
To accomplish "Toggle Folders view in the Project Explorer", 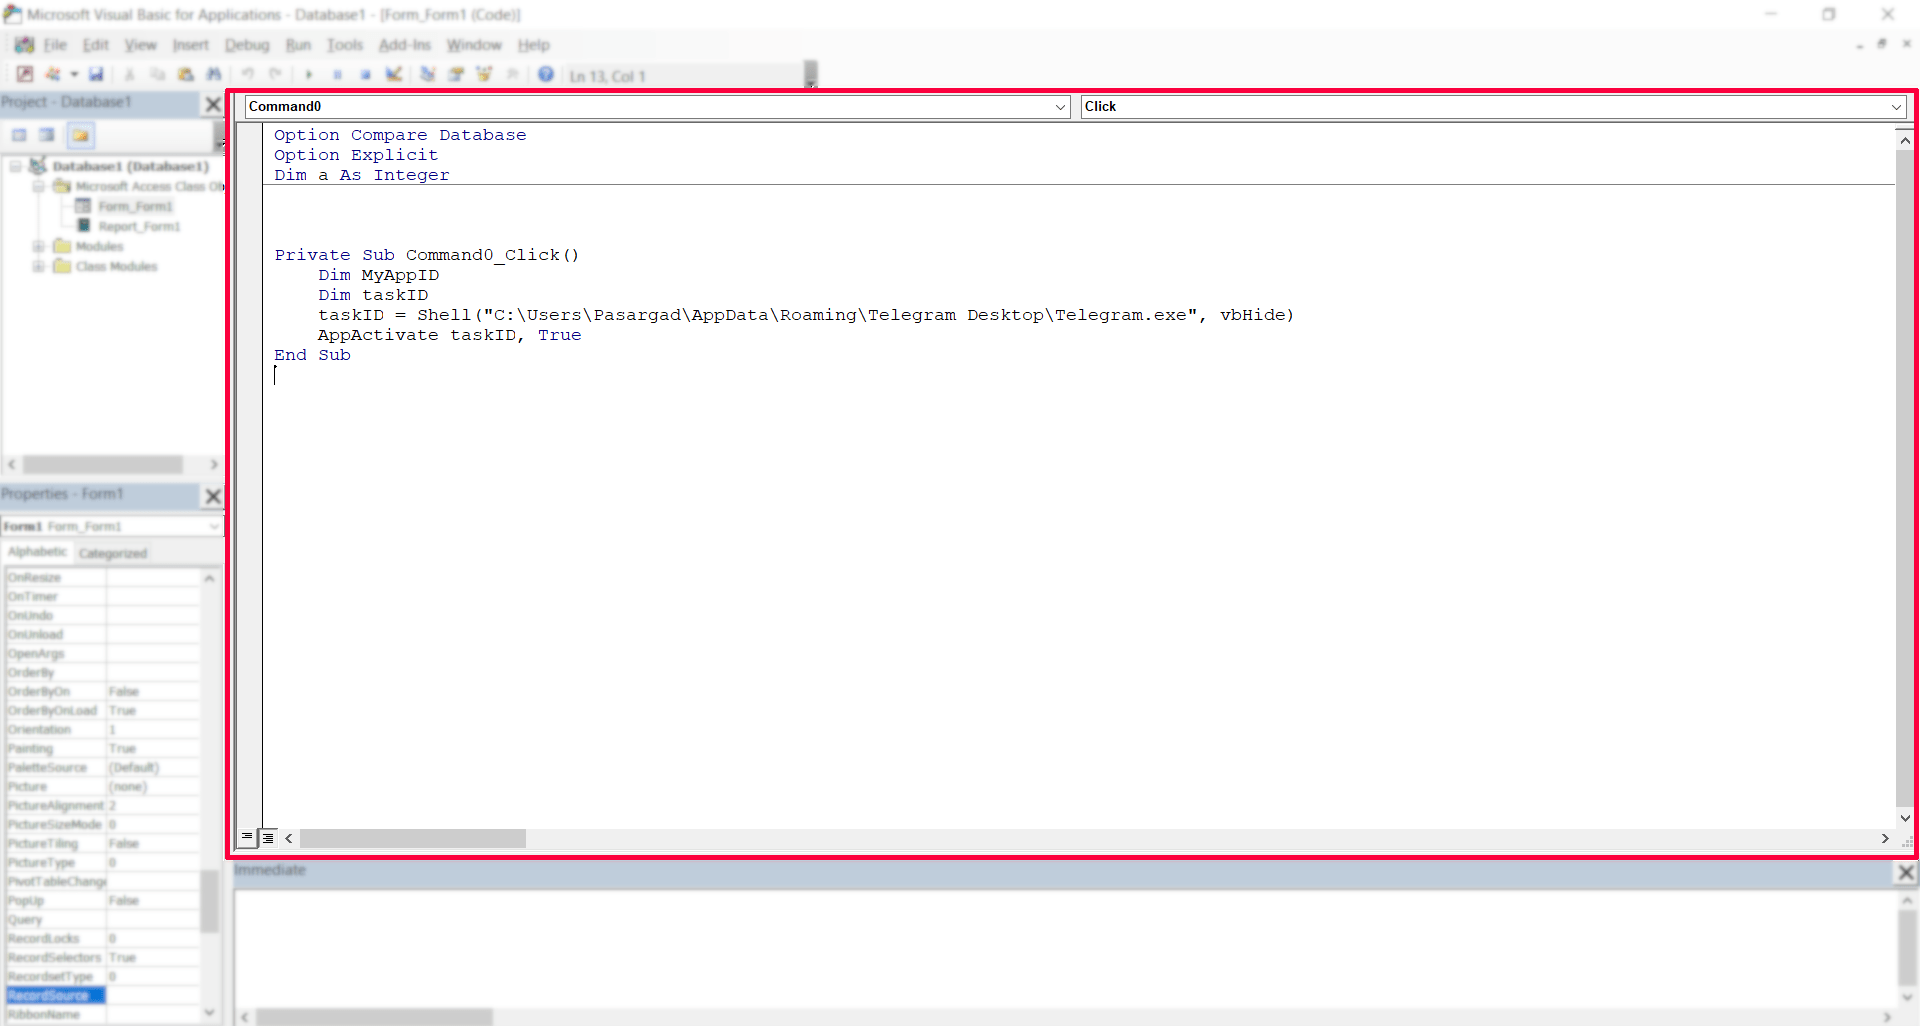I will pos(80,135).
